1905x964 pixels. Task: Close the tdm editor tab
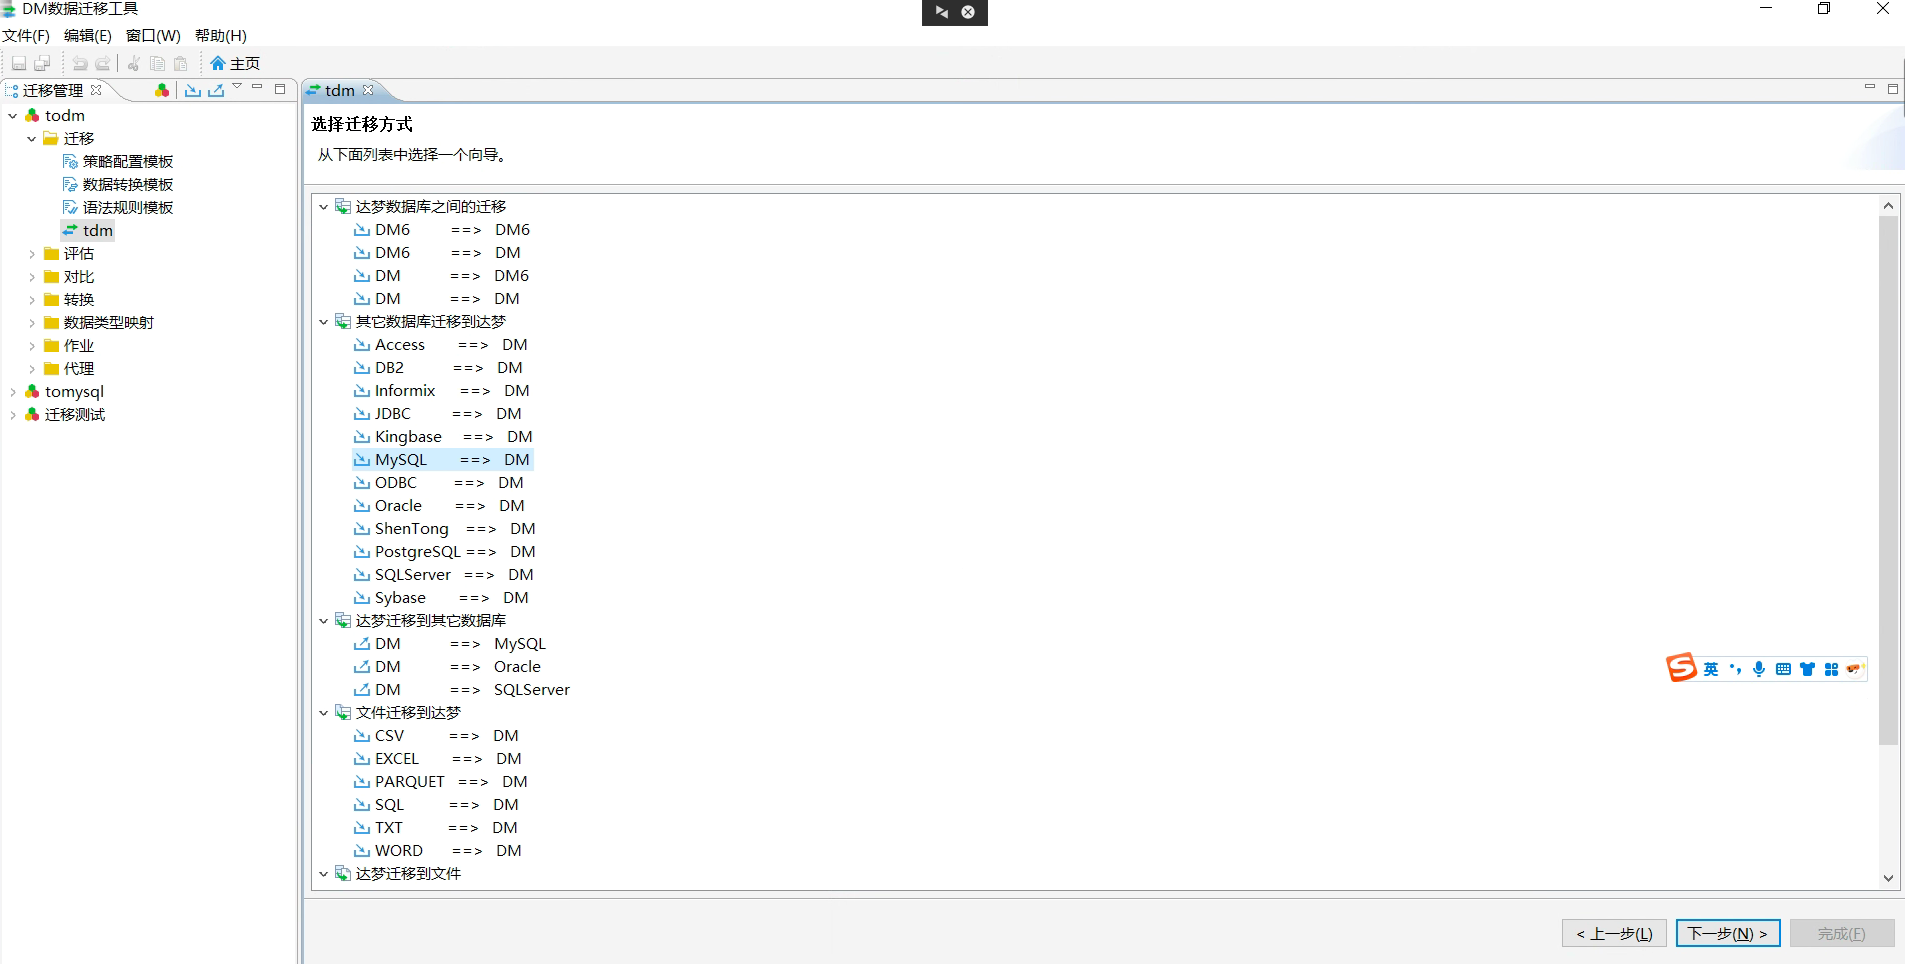(x=368, y=90)
